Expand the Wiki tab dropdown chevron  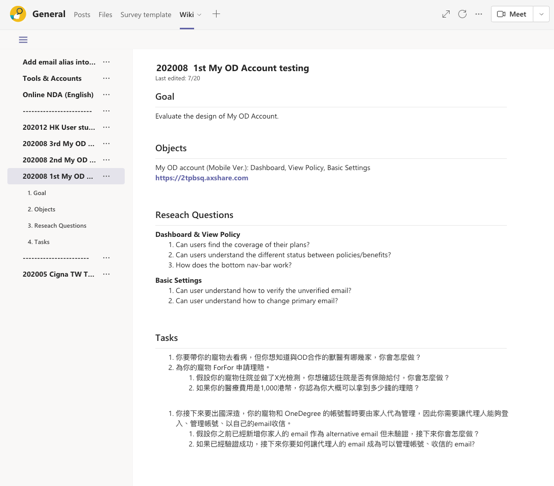(x=199, y=15)
